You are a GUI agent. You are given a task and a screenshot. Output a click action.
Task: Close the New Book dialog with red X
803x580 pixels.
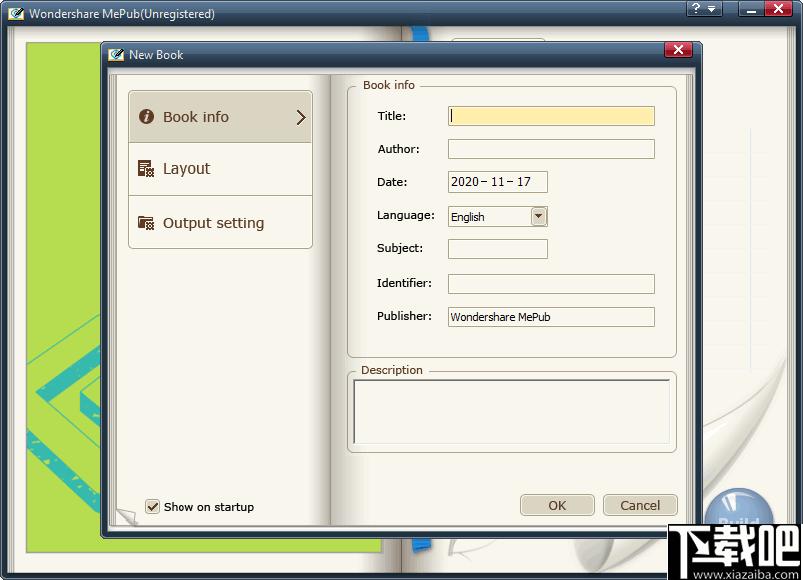(x=679, y=50)
